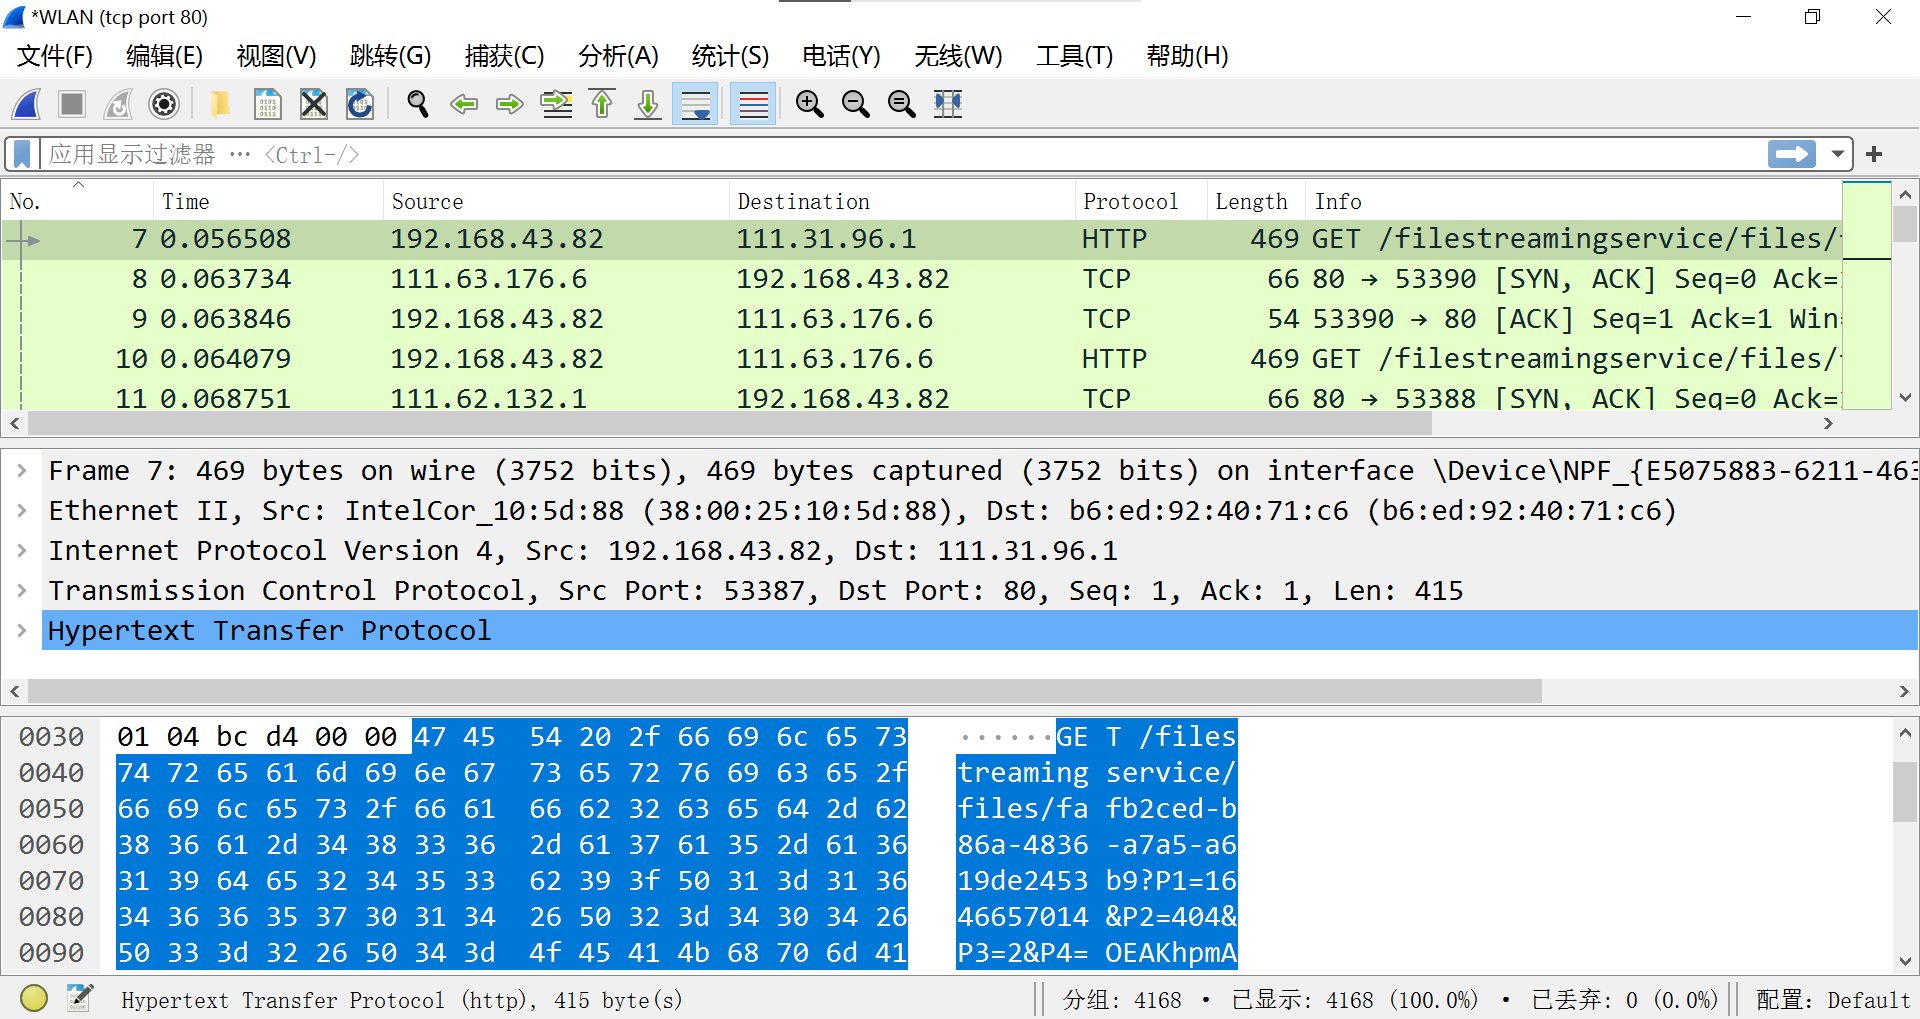The image size is (1920, 1019).
Task: Open the 分析(A) menu
Action: (618, 56)
